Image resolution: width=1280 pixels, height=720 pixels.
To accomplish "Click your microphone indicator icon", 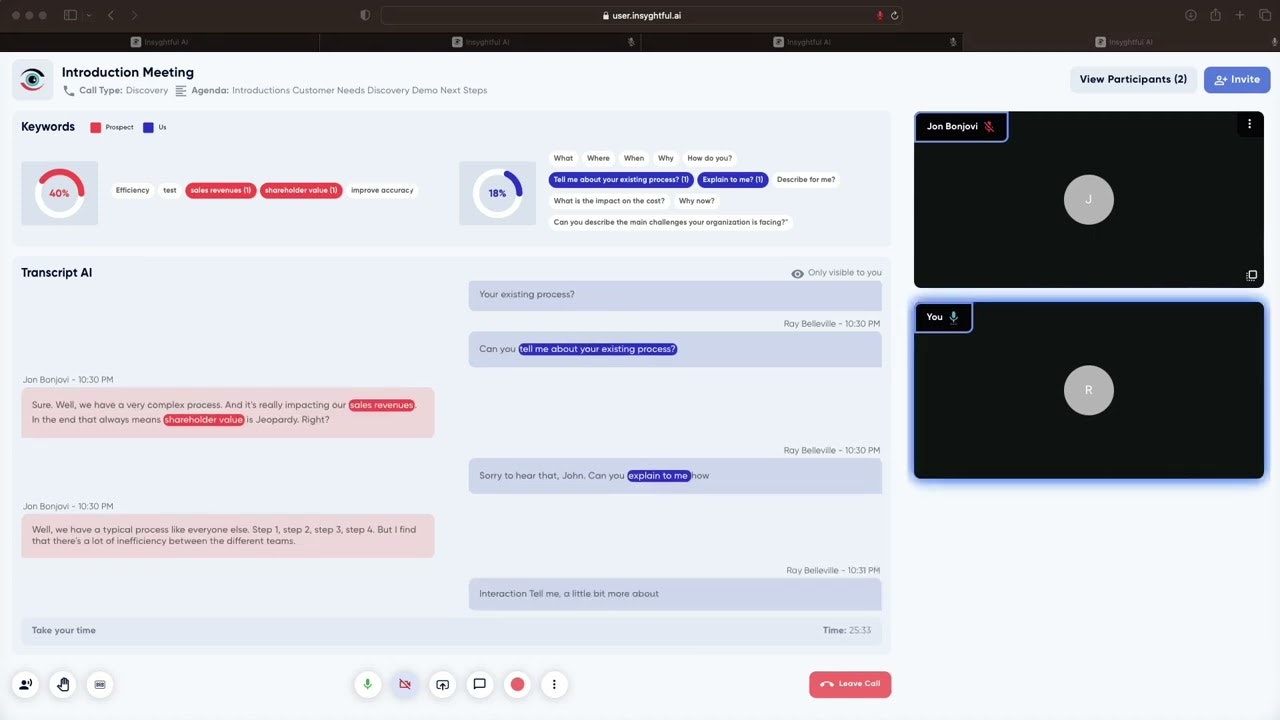I will point(953,317).
